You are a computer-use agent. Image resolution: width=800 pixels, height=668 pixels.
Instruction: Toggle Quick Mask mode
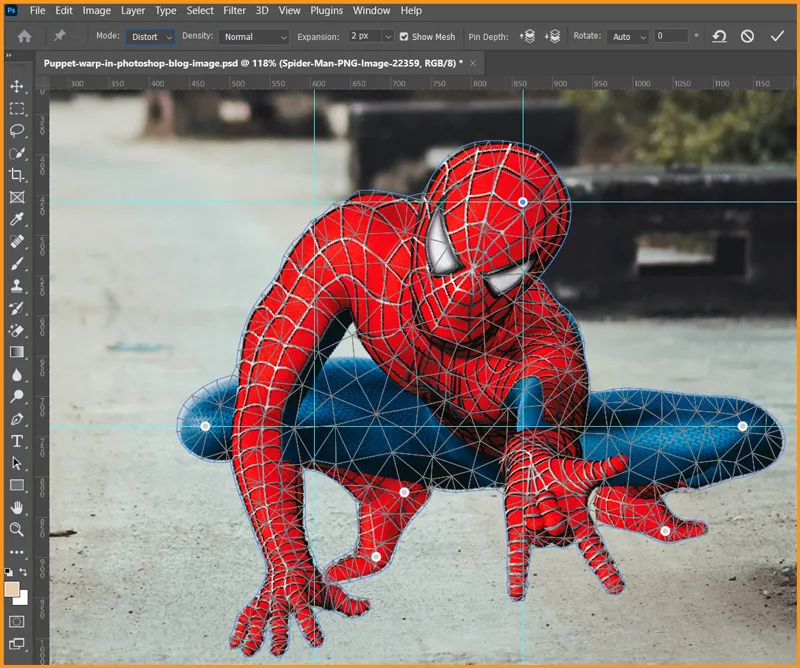click(x=17, y=621)
